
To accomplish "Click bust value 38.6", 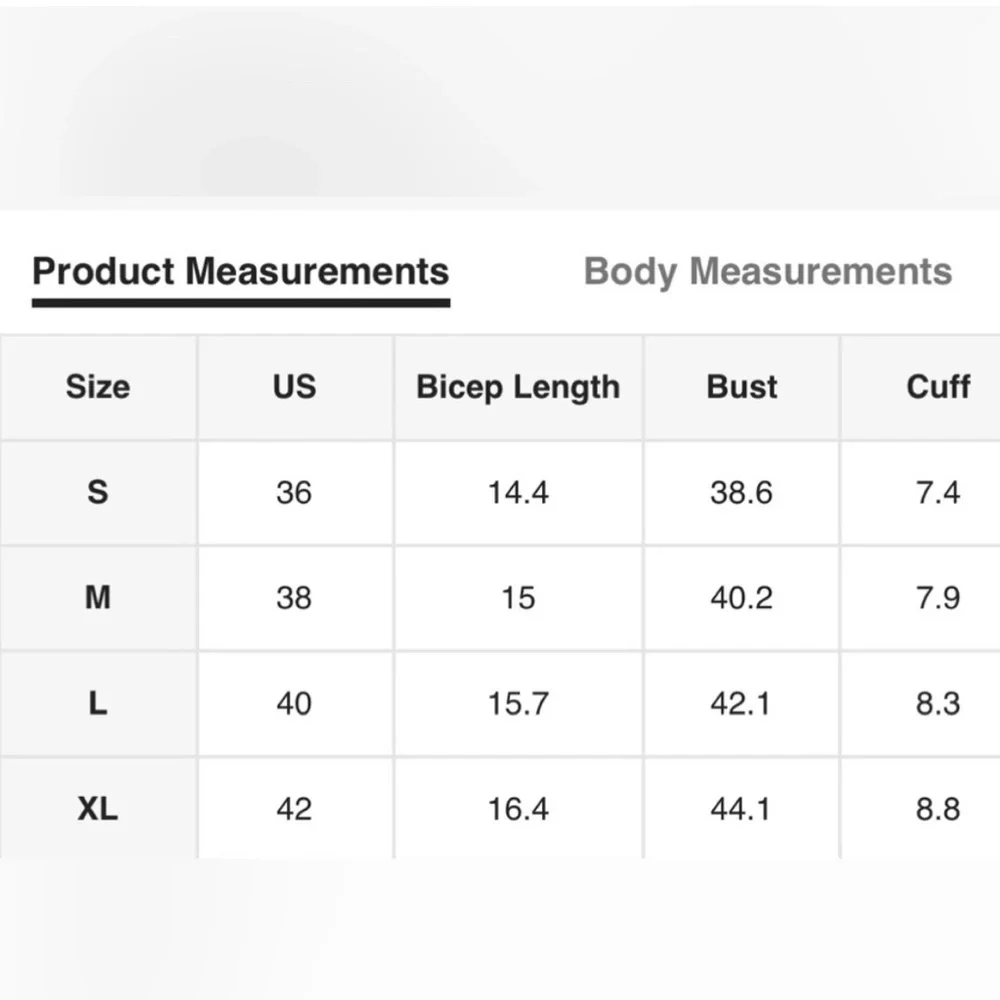I will pyautogui.click(x=741, y=492).
